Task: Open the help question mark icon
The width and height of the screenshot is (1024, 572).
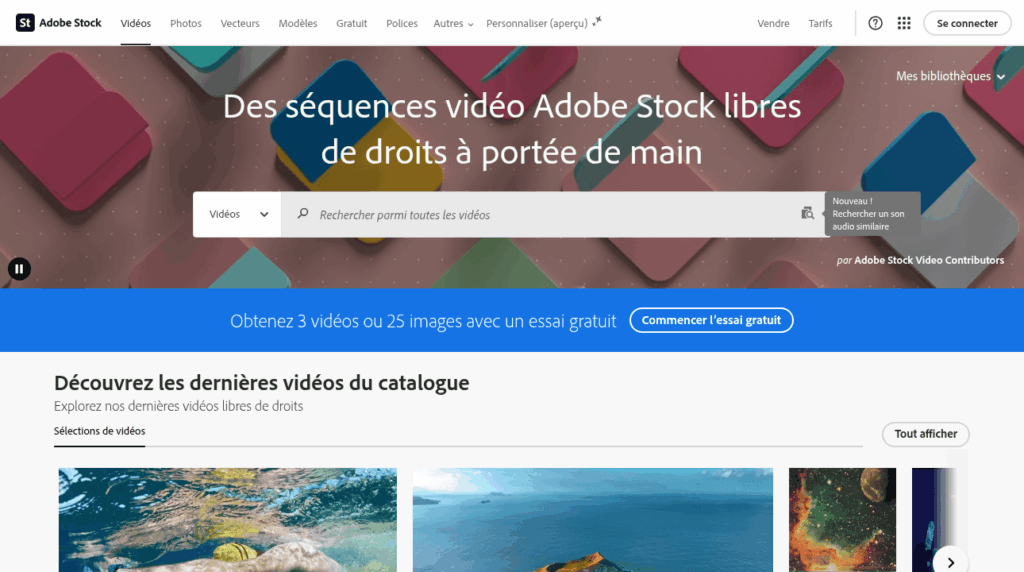Action: click(875, 23)
